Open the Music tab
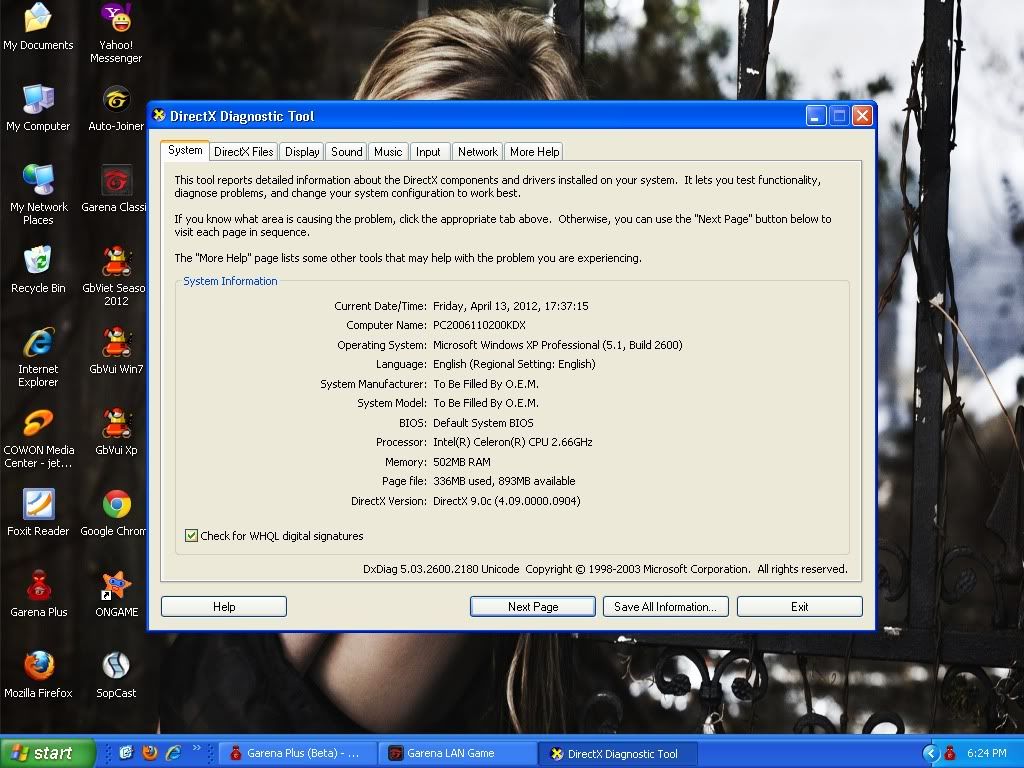The width and height of the screenshot is (1024, 768). click(388, 152)
